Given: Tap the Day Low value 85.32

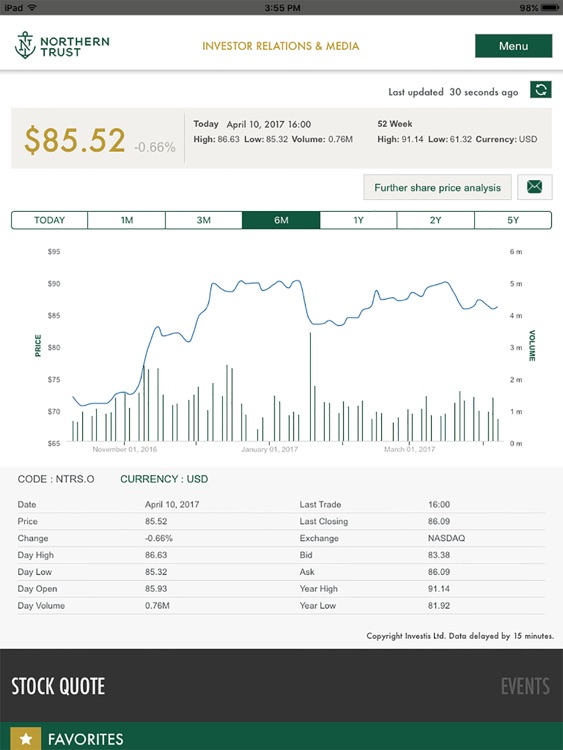Looking at the screenshot, I should click(156, 572).
